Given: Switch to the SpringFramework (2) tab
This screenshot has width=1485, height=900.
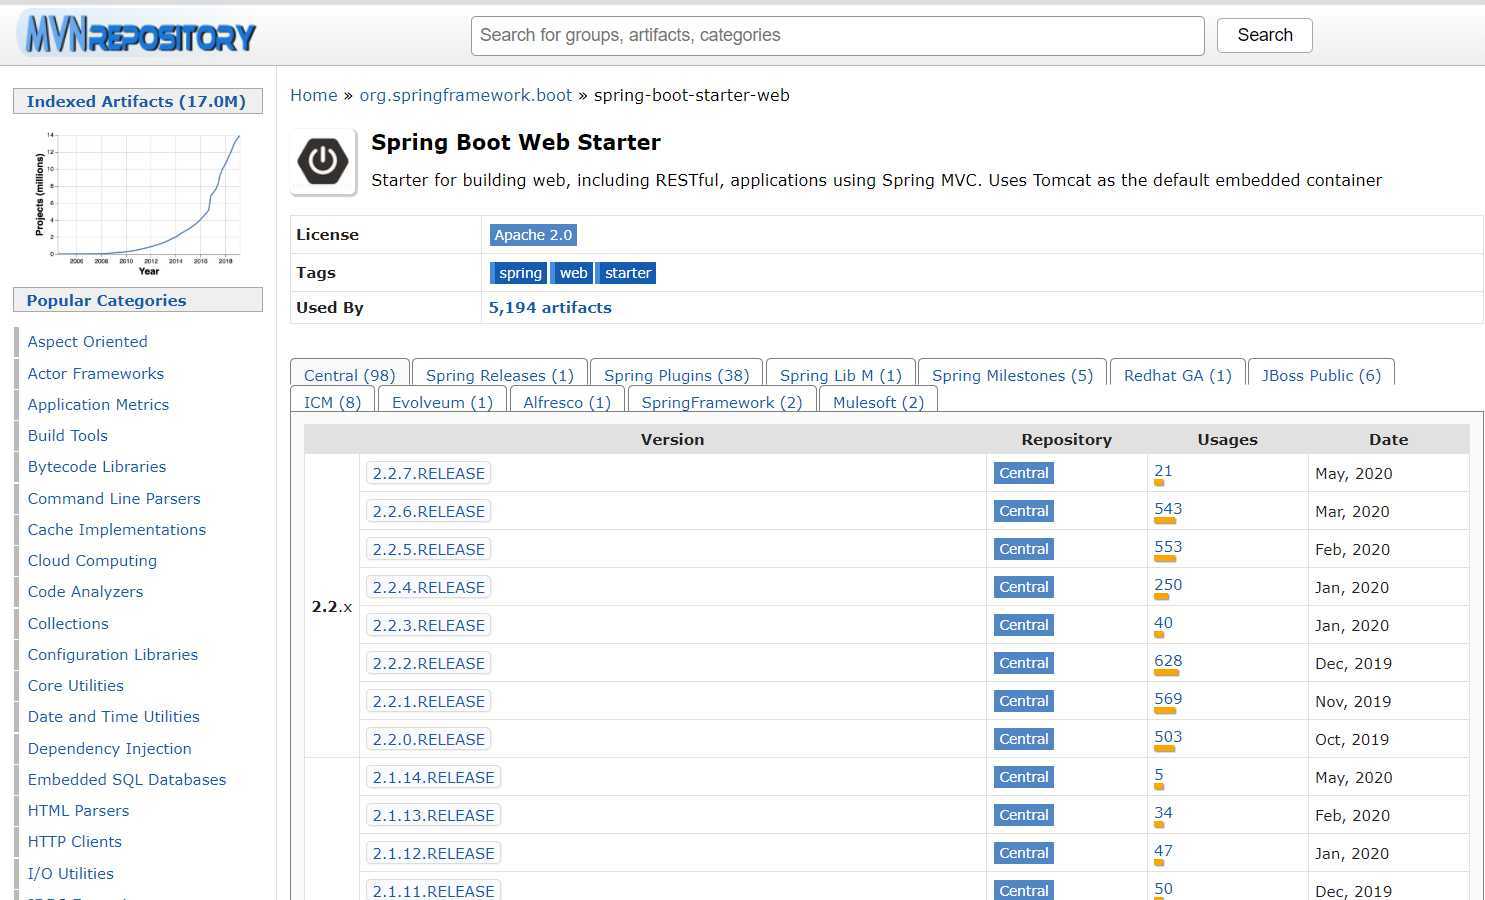Looking at the screenshot, I should (721, 401).
